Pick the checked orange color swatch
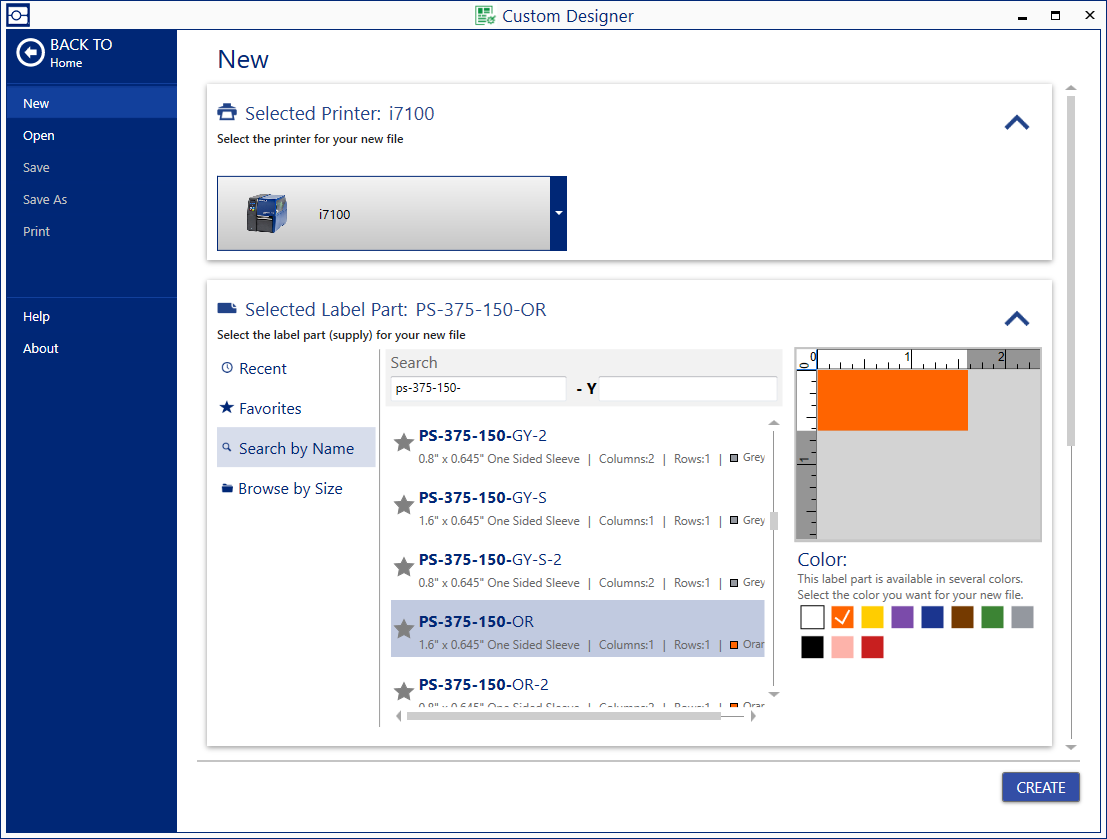The image size is (1107, 839). [842, 617]
